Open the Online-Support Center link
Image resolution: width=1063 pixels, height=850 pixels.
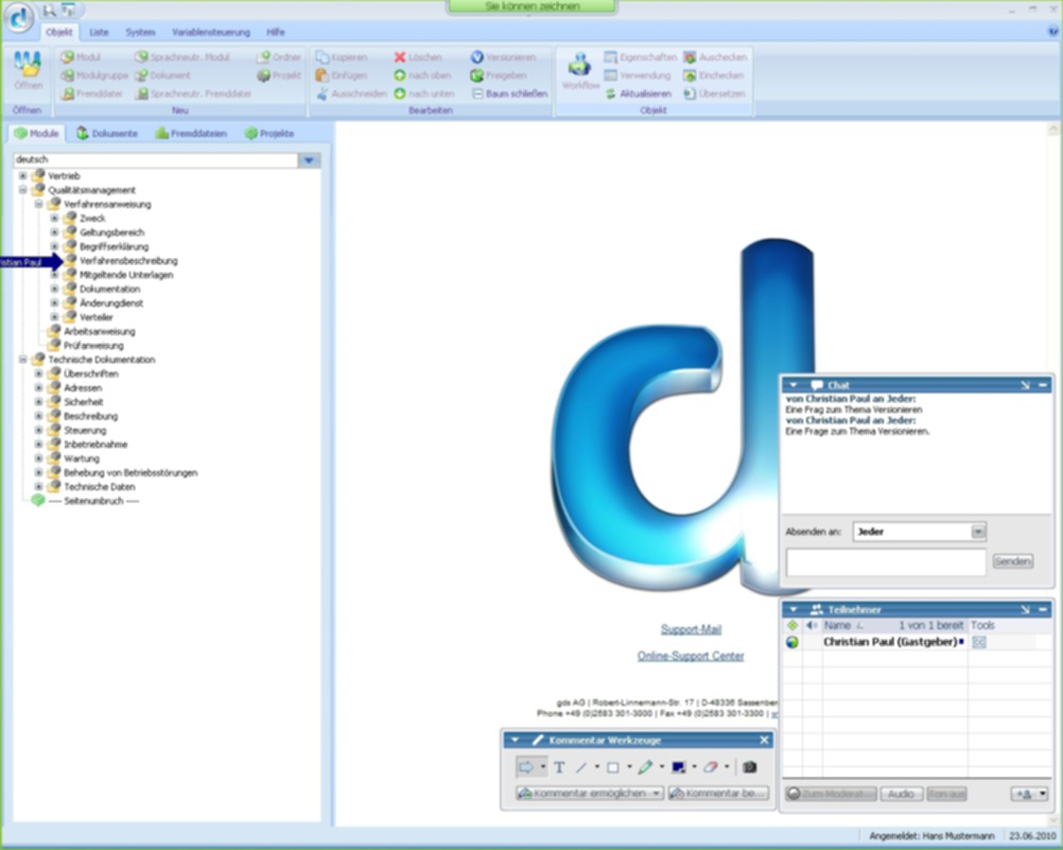click(x=691, y=656)
